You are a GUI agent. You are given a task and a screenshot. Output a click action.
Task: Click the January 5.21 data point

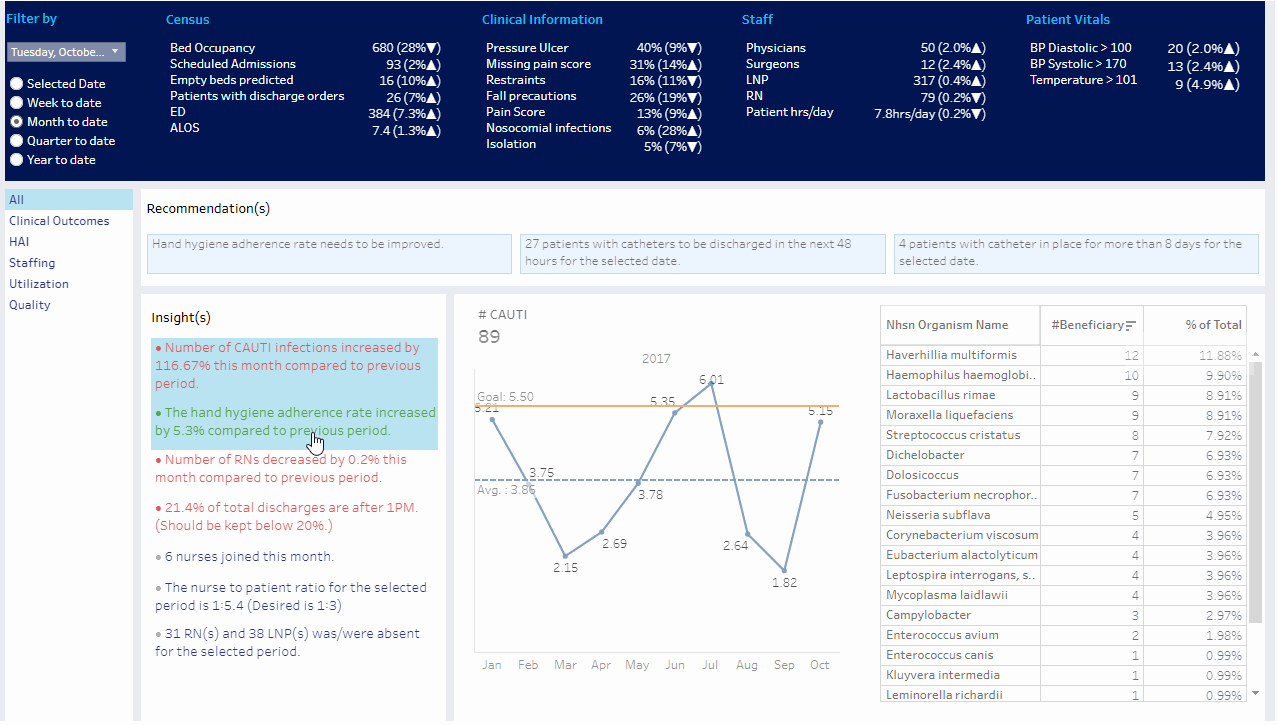tap(492, 419)
